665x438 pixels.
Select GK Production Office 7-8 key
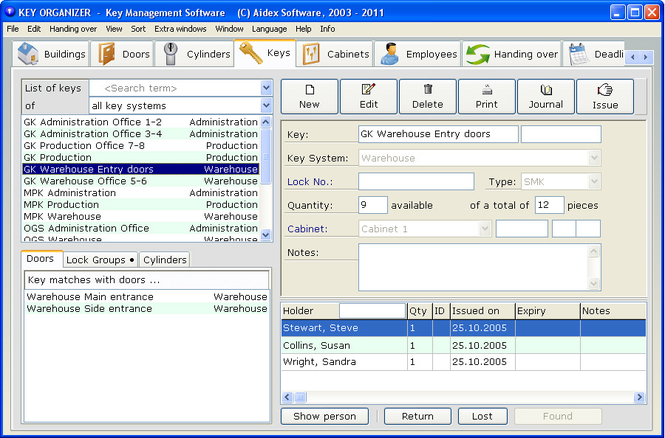click(x=140, y=146)
